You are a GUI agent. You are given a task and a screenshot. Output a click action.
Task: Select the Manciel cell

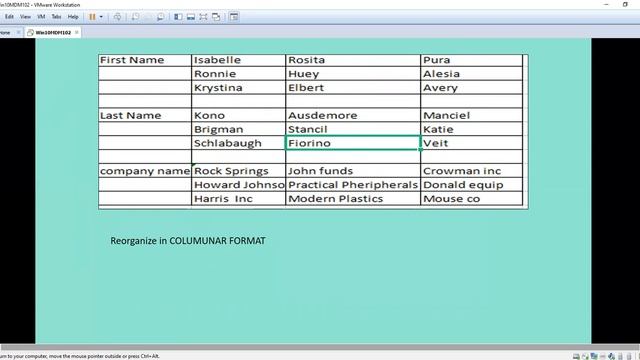click(x=471, y=116)
